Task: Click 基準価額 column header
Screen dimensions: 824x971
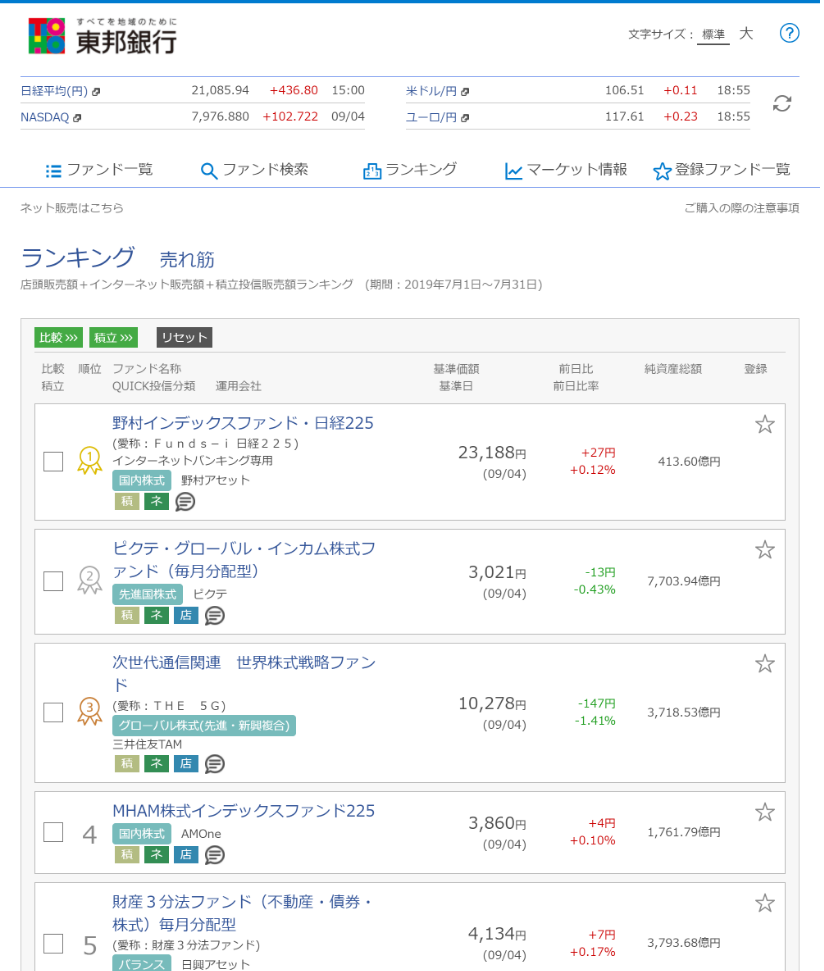Action: 456,369
